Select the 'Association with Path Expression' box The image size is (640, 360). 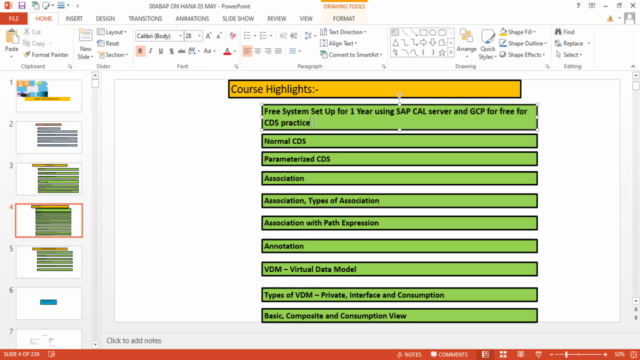[x=399, y=223]
